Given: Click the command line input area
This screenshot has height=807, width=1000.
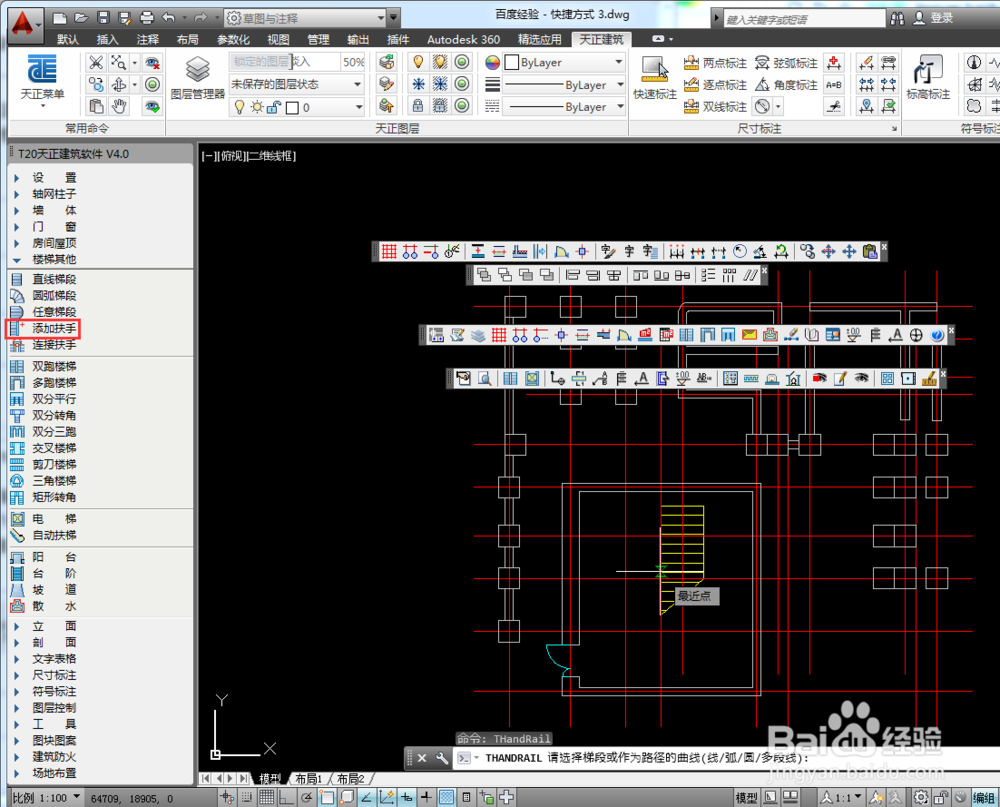Looking at the screenshot, I should pyautogui.click(x=727, y=758).
